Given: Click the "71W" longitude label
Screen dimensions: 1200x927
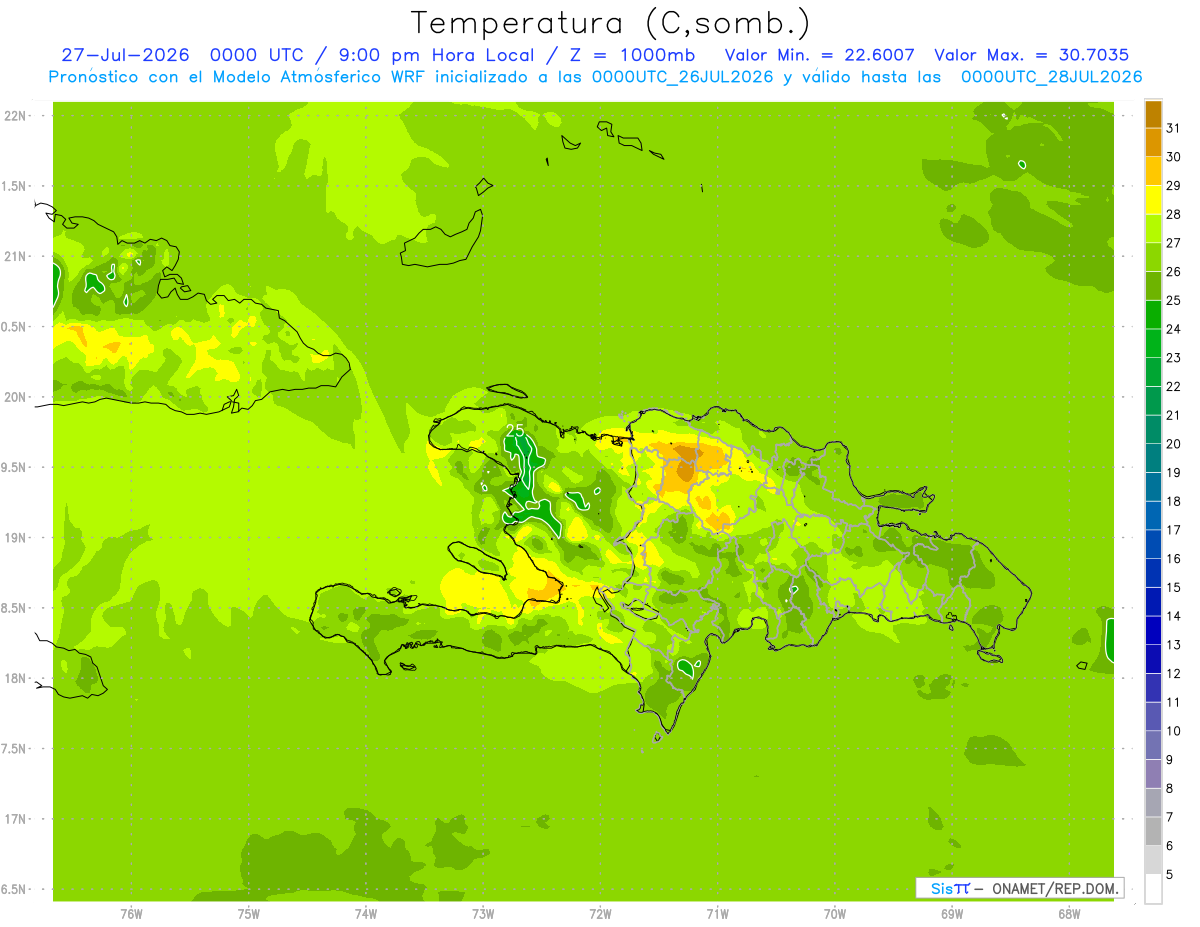Looking at the screenshot, I should [x=717, y=914].
